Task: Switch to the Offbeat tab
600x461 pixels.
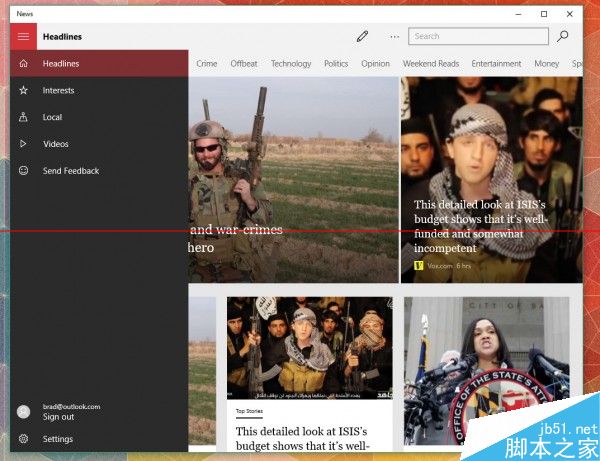Action: click(x=244, y=64)
